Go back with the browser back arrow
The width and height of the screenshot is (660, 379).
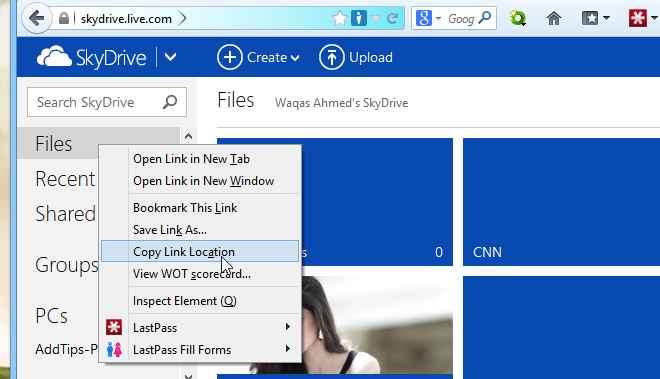(x=37, y=18)
